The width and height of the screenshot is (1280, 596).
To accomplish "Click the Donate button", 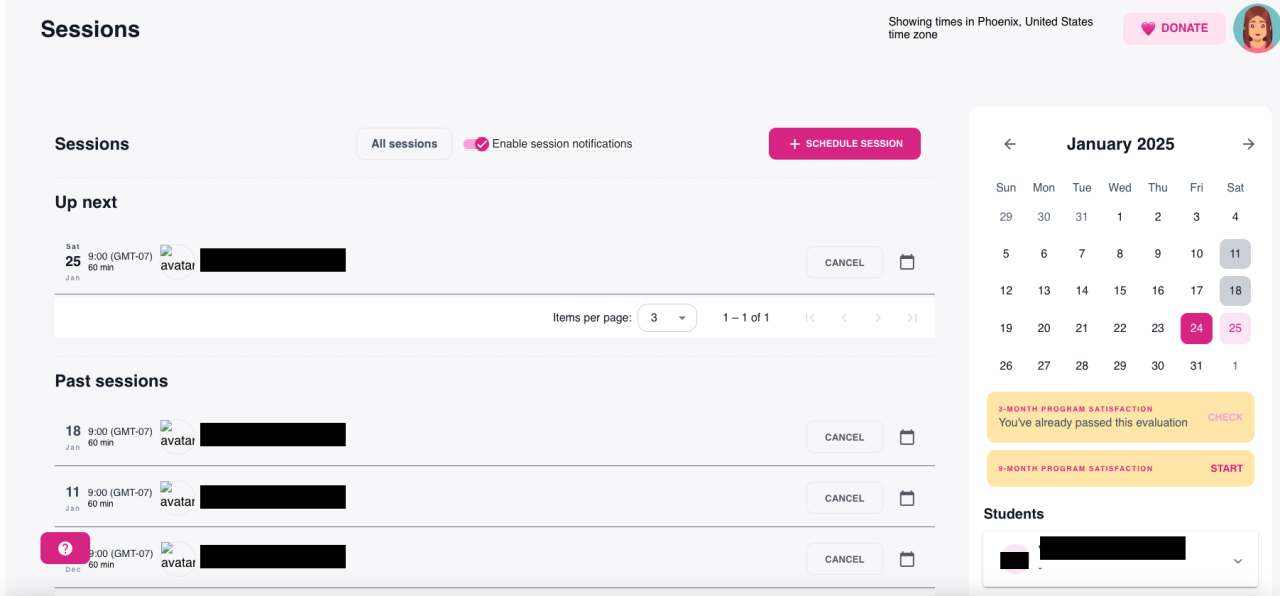I will coord(1174,28).
